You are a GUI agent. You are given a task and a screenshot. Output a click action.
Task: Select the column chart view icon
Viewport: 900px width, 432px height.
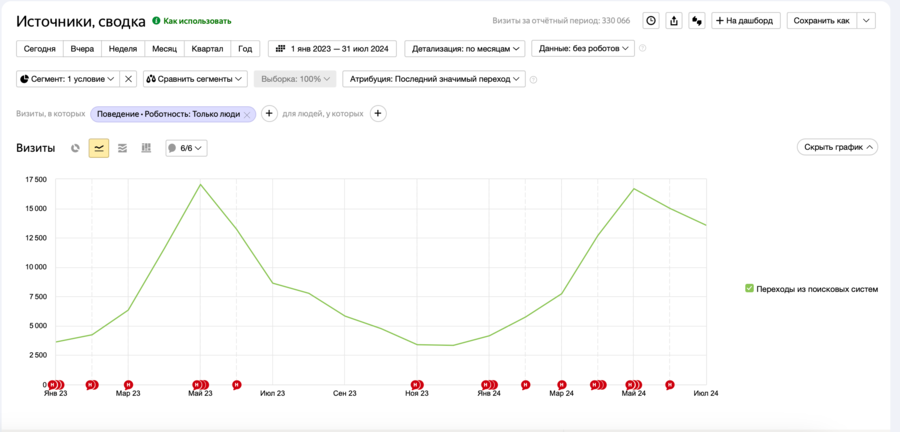click(146, 148)
